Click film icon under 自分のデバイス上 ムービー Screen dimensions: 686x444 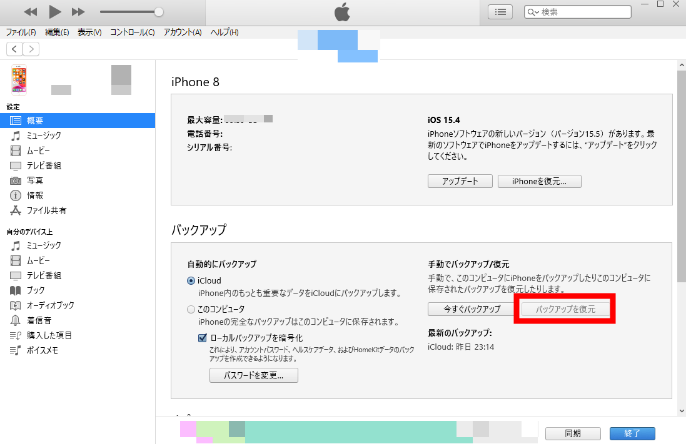click(x=15, y=260)
